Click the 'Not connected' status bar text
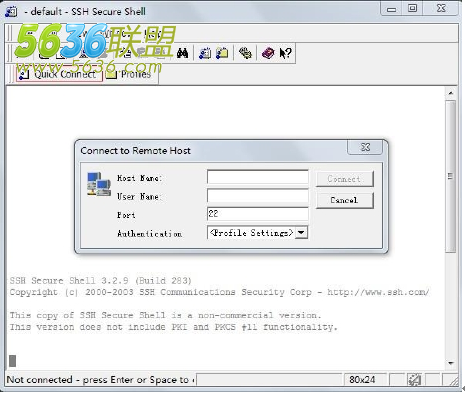465x393 pixels. (x=100, y=380)
